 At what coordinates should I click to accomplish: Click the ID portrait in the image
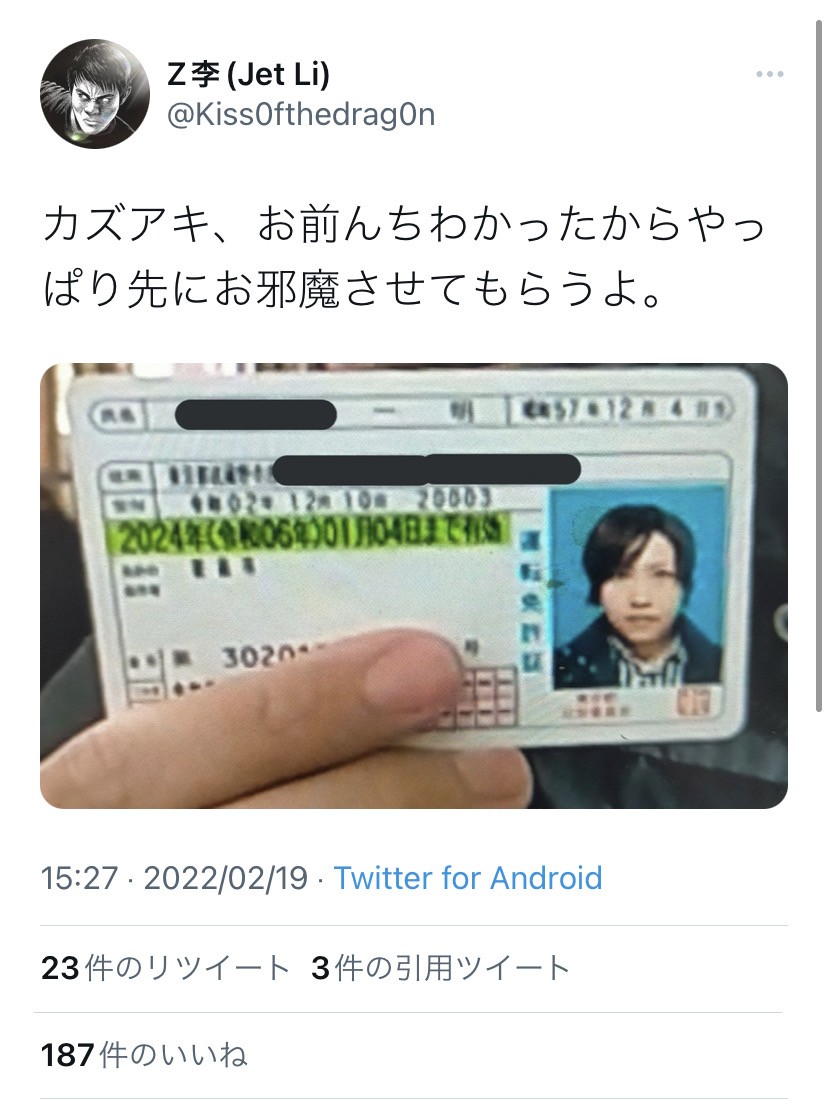(637, 586)
